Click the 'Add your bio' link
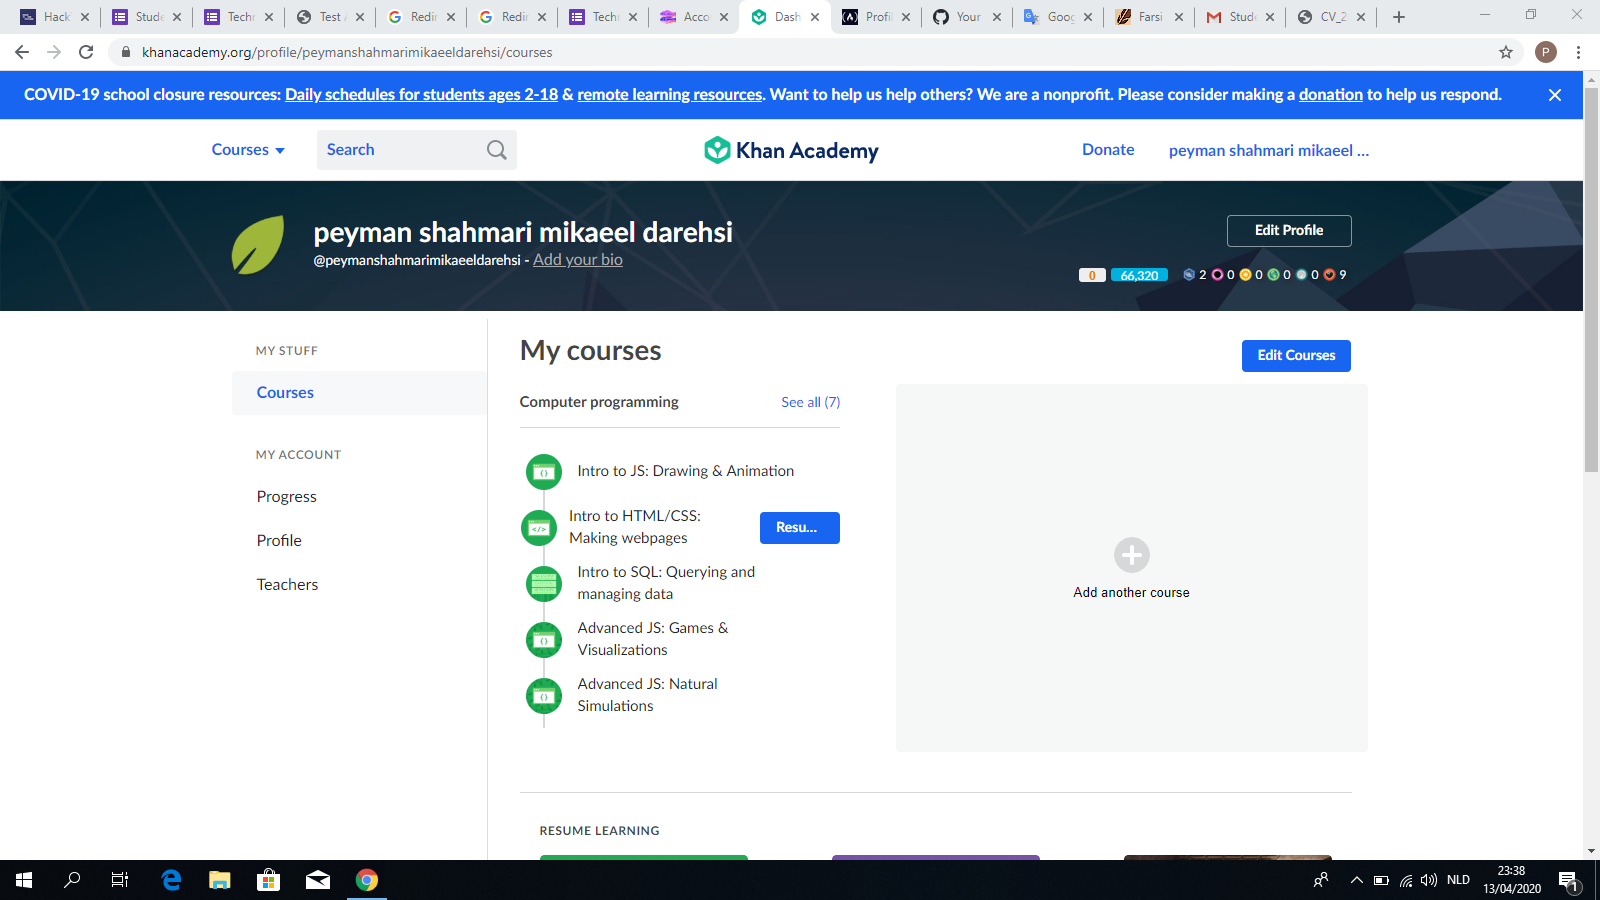Image resolution: width=1600 pixels, height=900 pixels. tap(578, 260)
